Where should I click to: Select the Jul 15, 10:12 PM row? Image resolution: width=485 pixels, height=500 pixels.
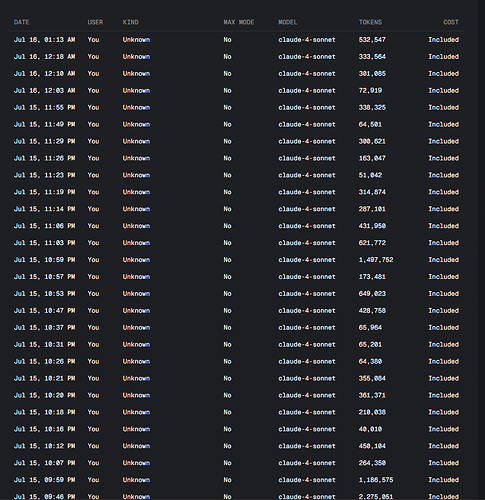click(236, 446)
